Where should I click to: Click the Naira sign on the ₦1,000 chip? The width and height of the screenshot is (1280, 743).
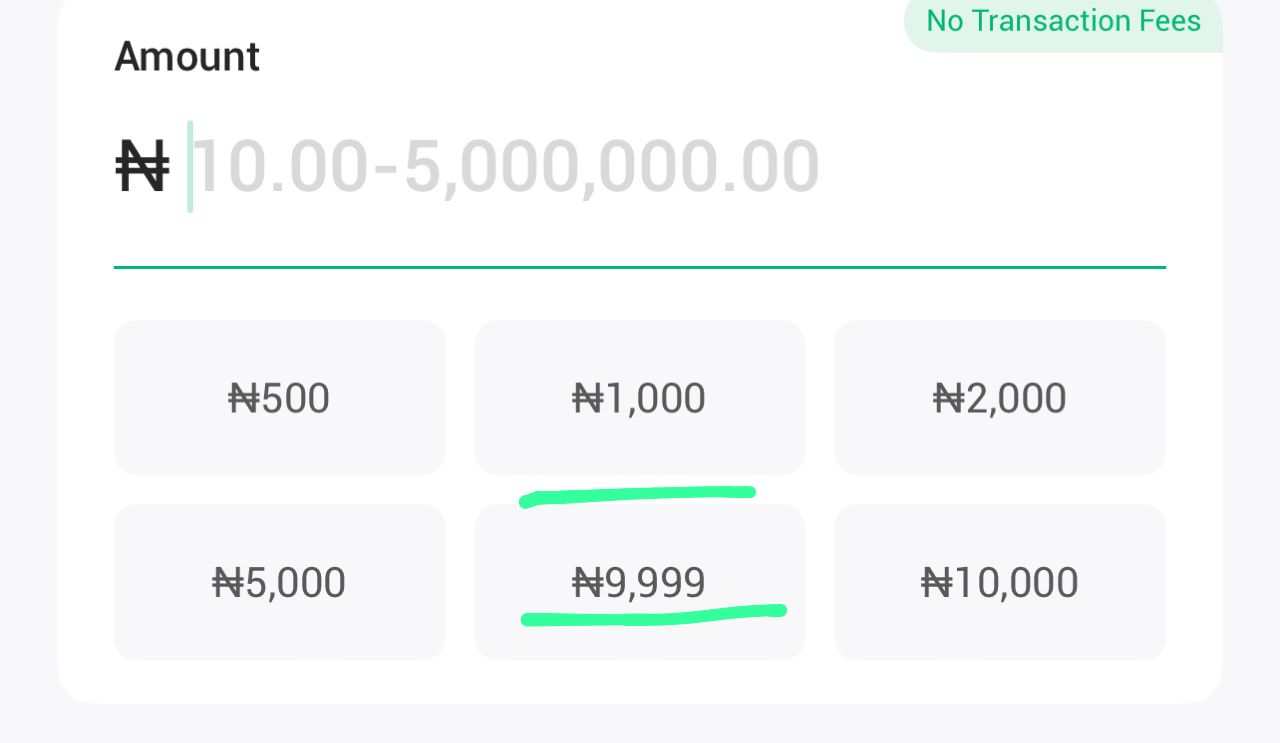(x=587, y=399)
